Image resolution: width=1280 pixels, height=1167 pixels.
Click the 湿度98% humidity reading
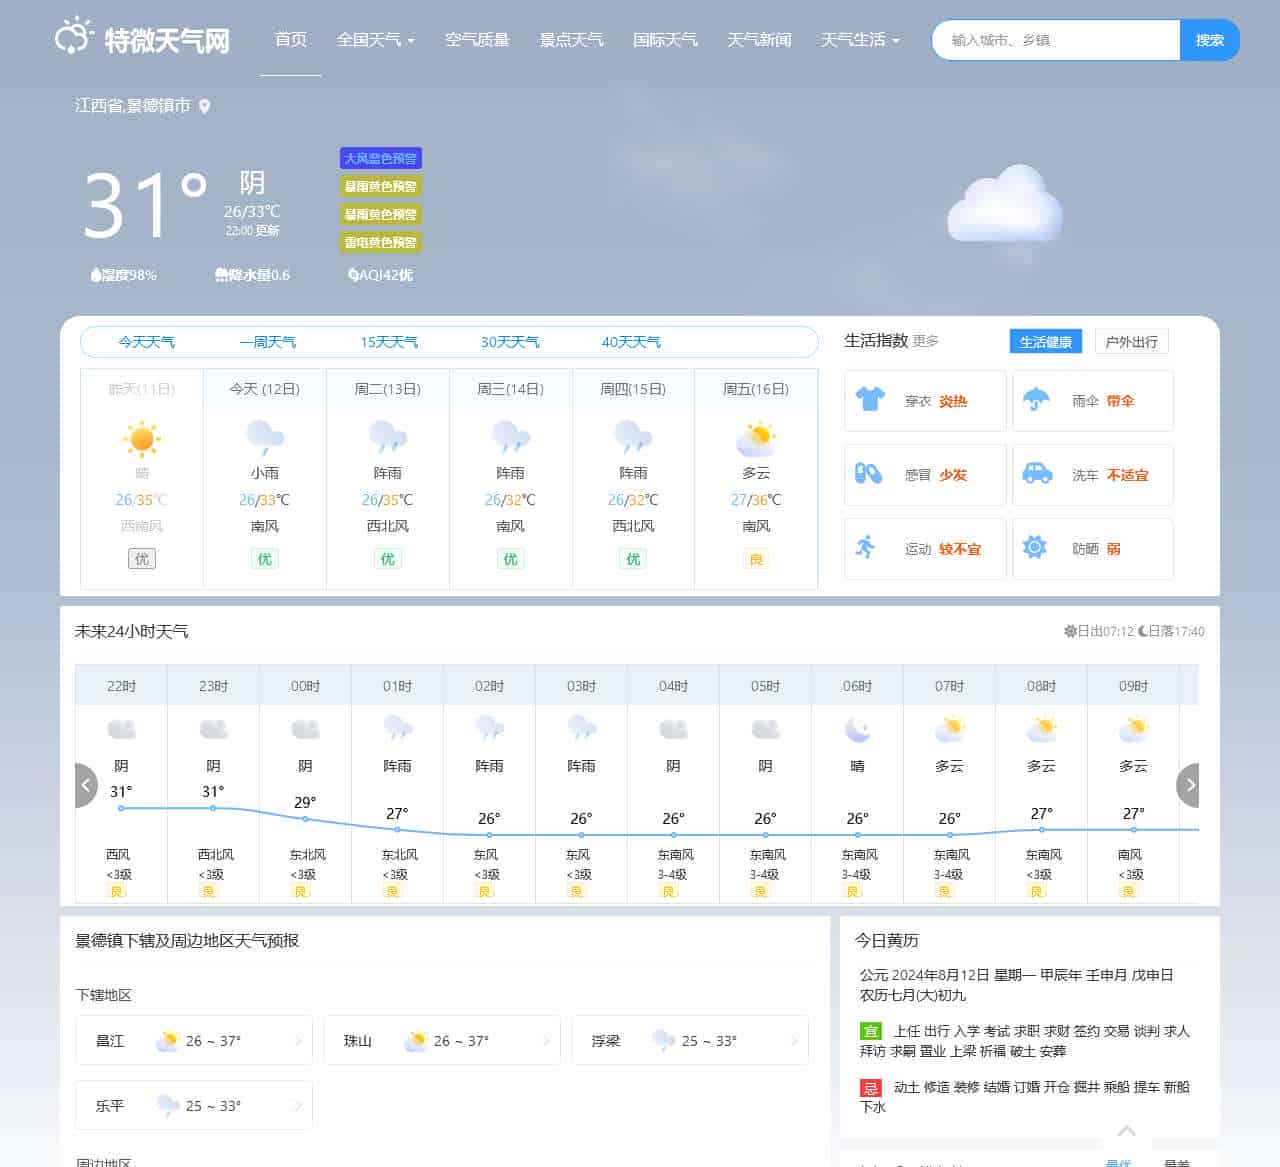point(124,275)
